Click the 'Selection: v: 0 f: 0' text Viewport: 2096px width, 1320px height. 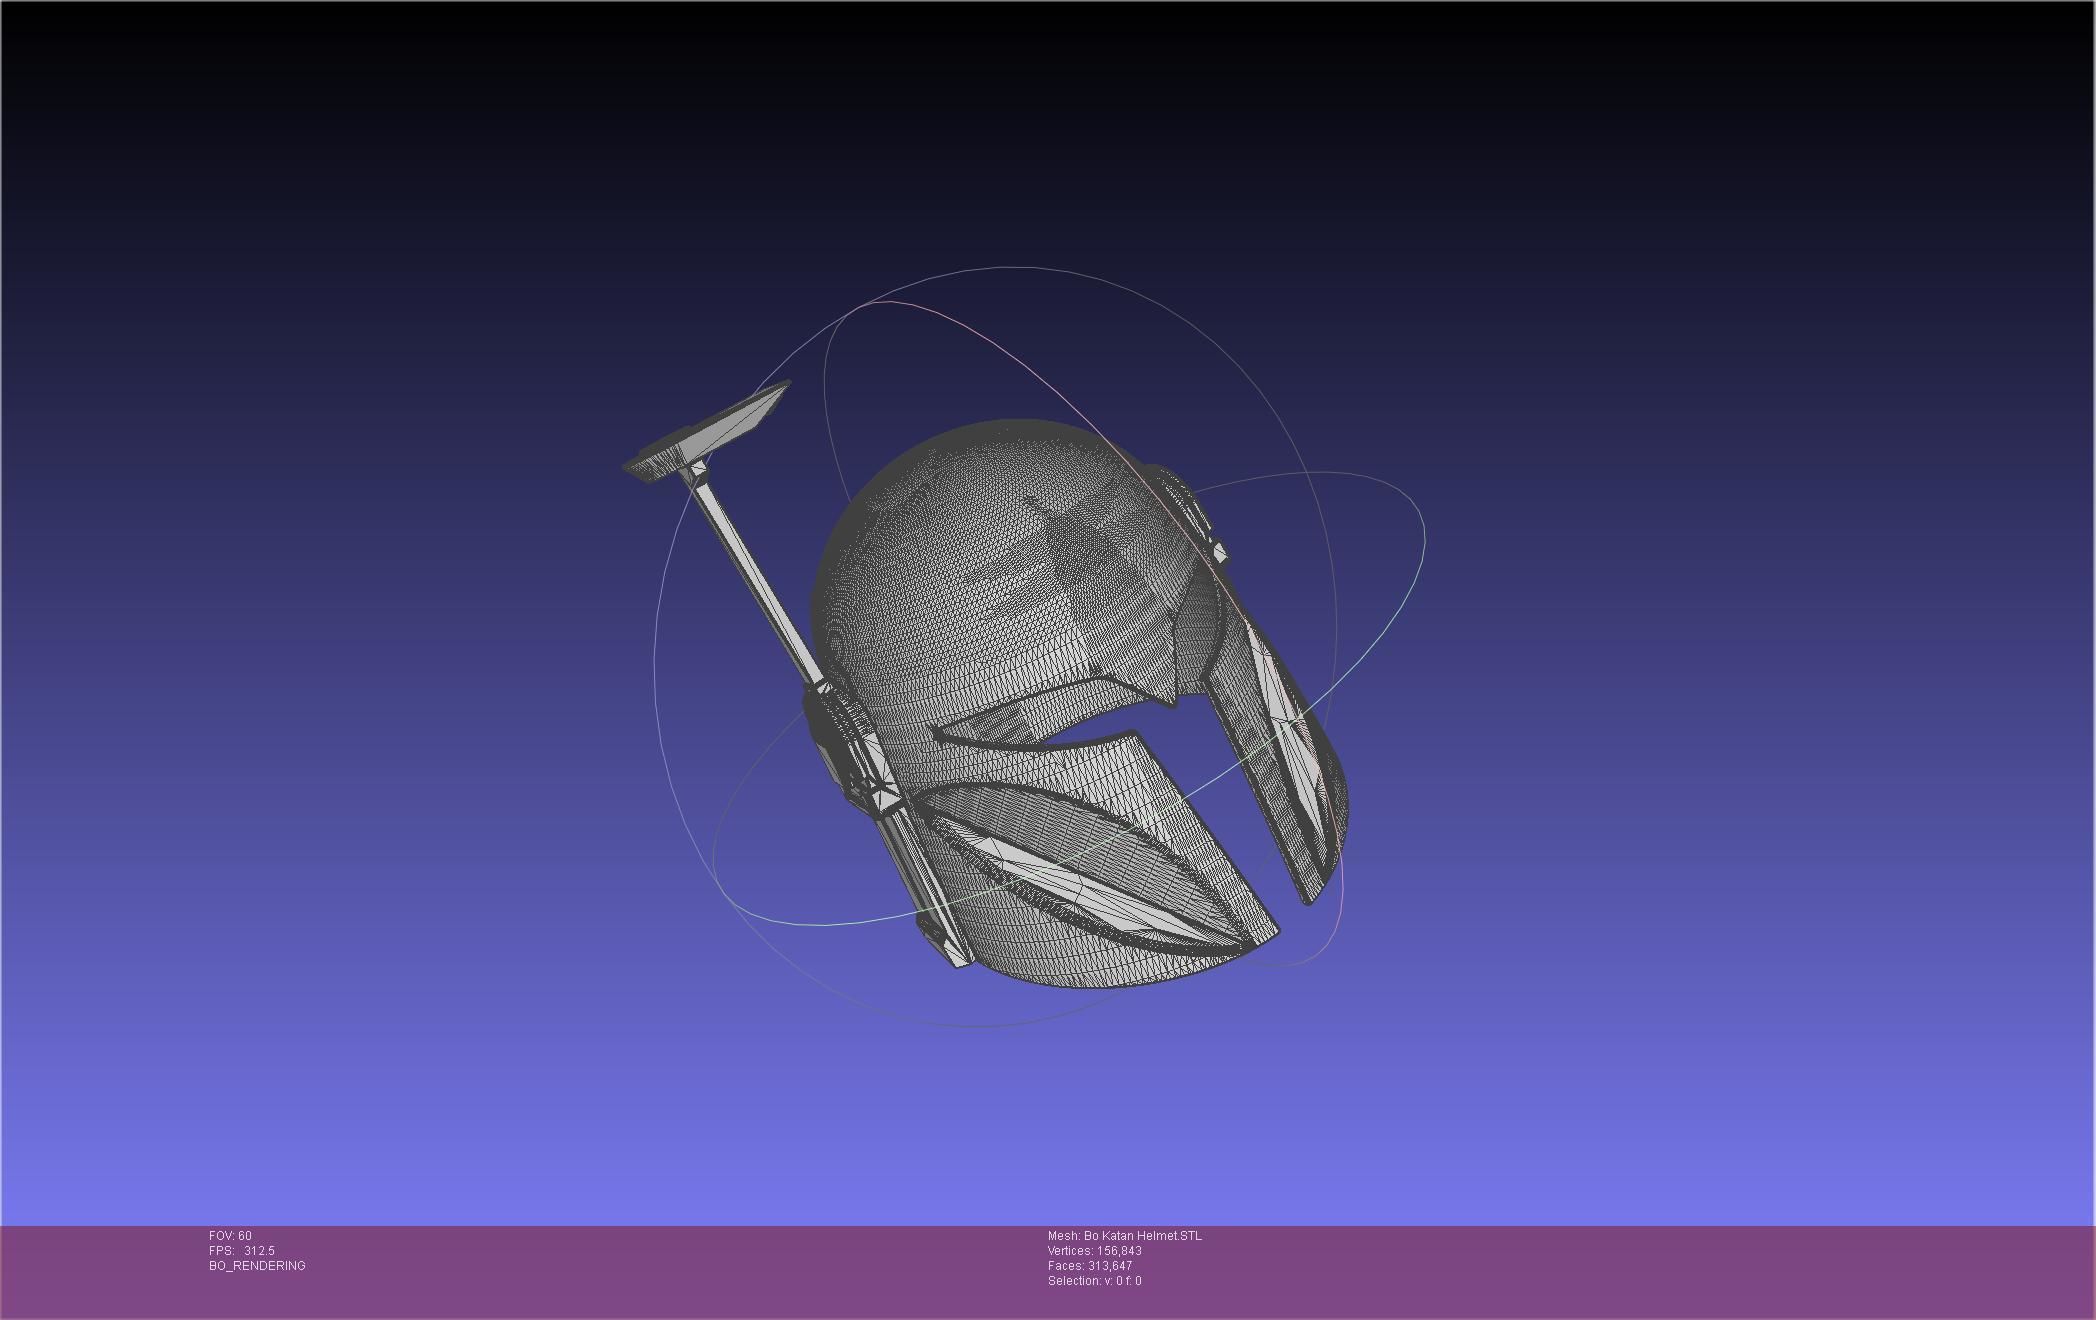click(x=1095, y=1281)
